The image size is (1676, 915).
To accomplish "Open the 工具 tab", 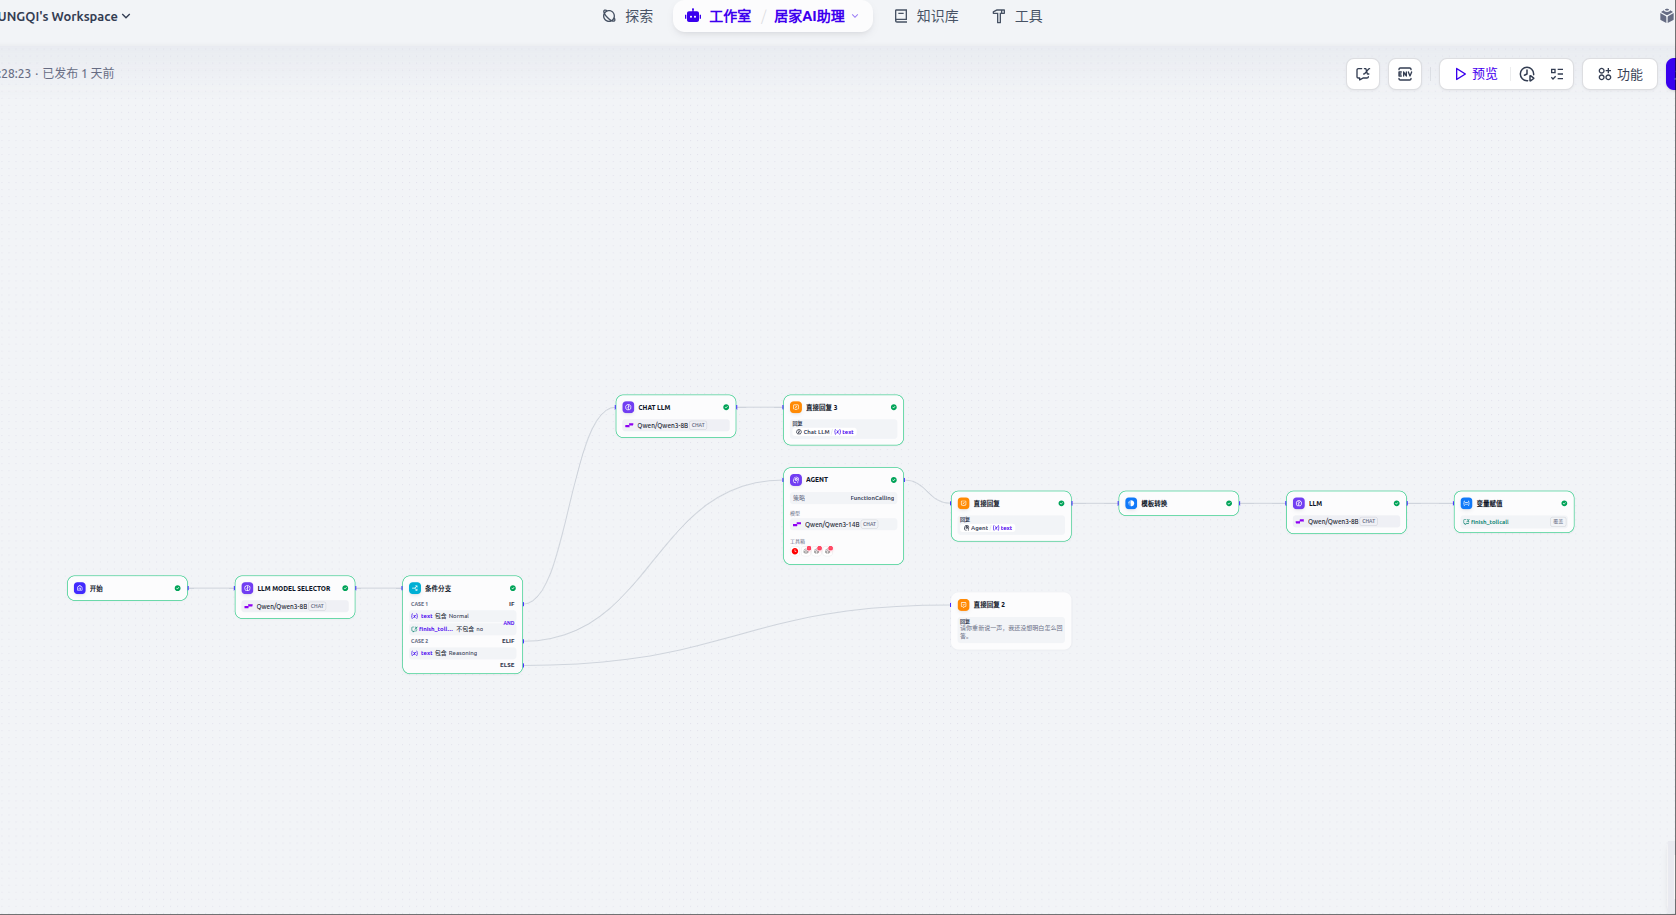I will (1017, 17).
